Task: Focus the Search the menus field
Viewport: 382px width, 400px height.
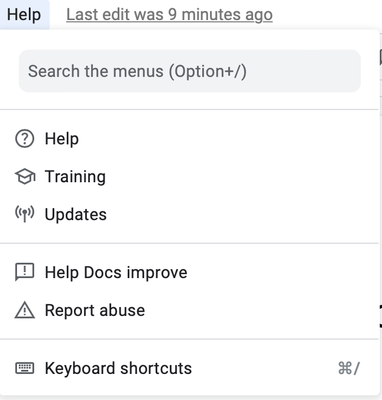Action: click(190, 71)
